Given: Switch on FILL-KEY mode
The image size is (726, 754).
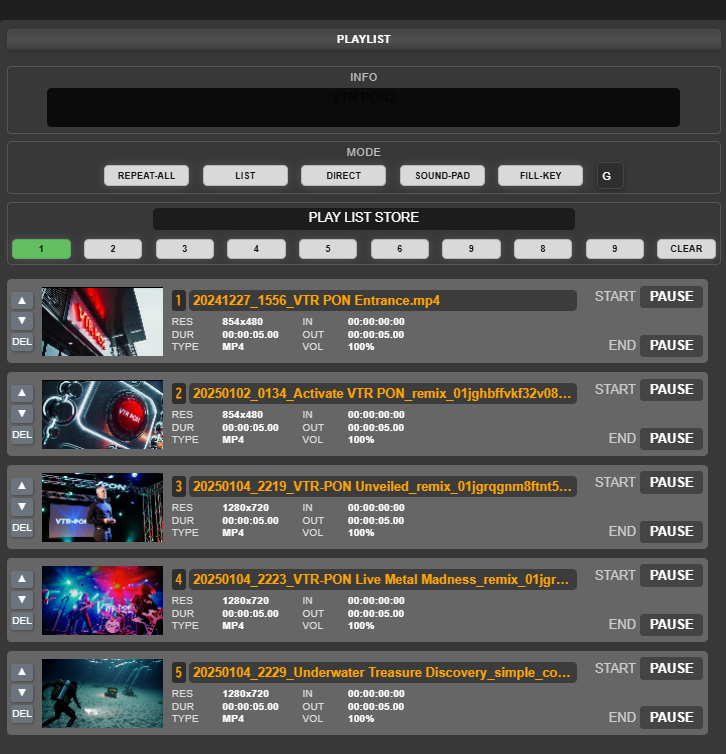Looking at the screenshot, I should 540,176.
